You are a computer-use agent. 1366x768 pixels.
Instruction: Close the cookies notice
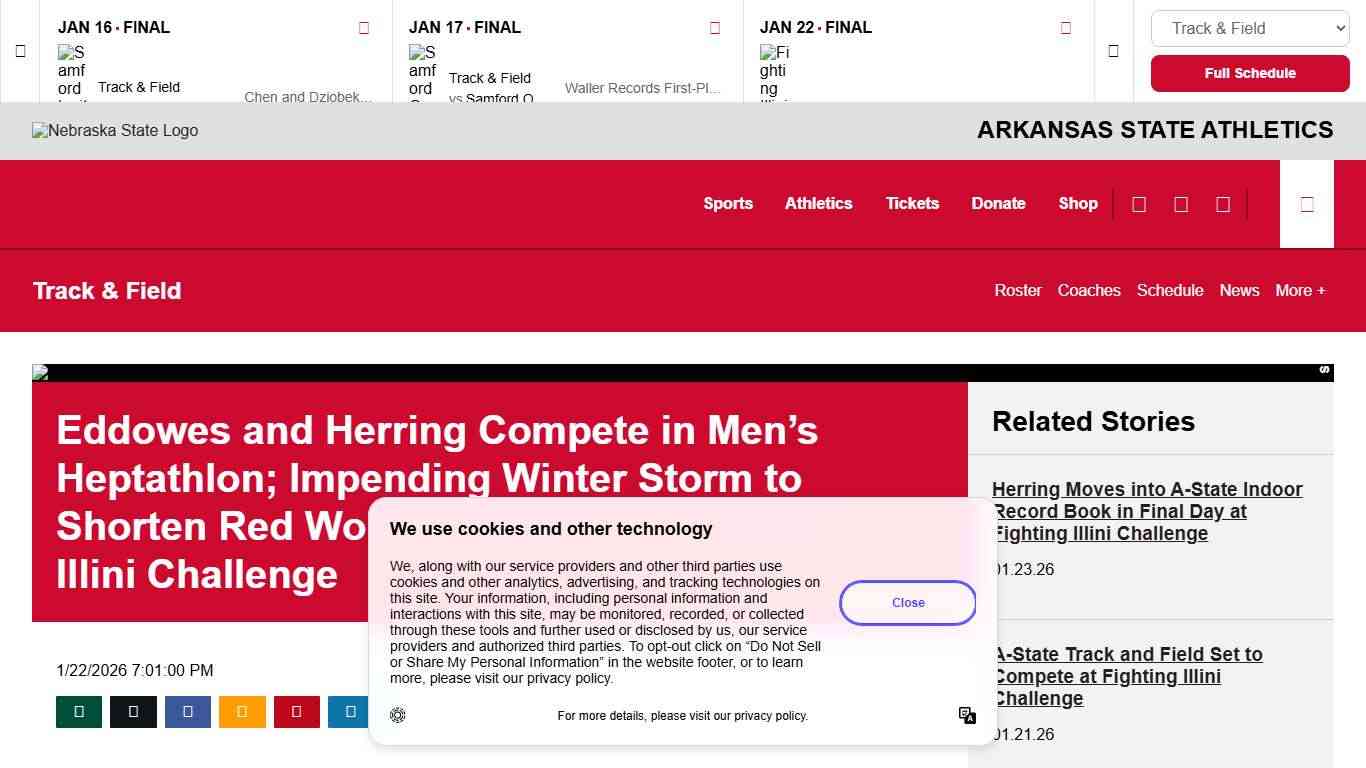(x=907, y=602)
